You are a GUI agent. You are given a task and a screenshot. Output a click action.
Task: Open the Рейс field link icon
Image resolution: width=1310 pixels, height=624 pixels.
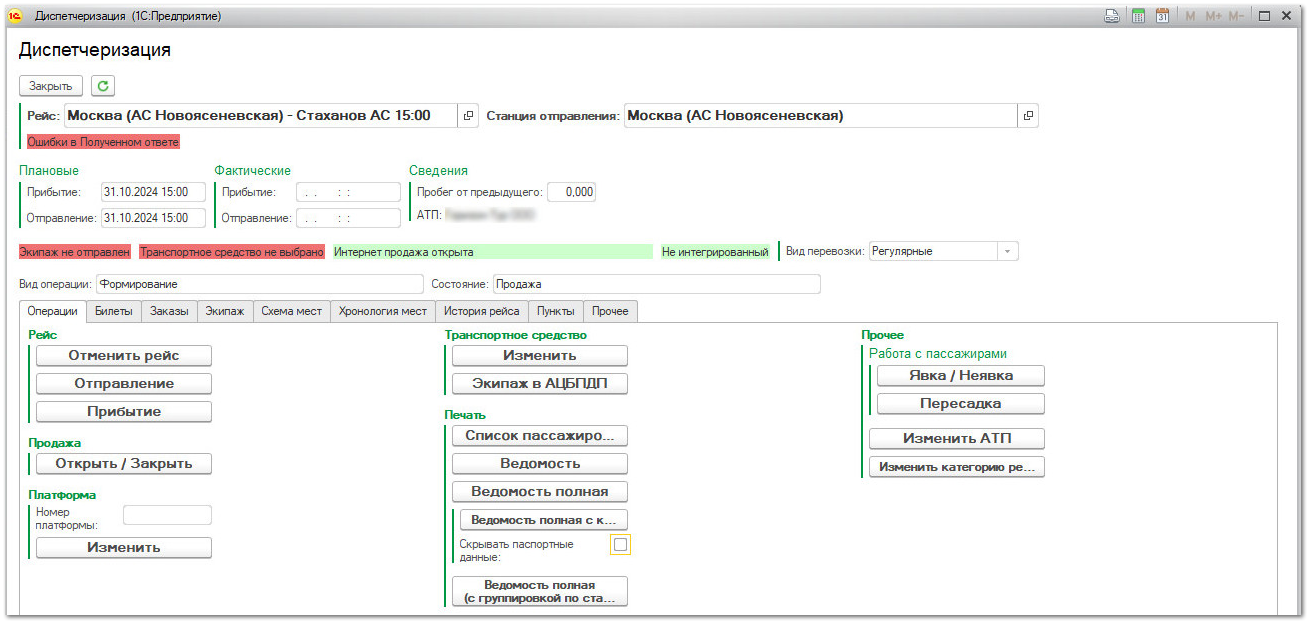tap(468, 116)
